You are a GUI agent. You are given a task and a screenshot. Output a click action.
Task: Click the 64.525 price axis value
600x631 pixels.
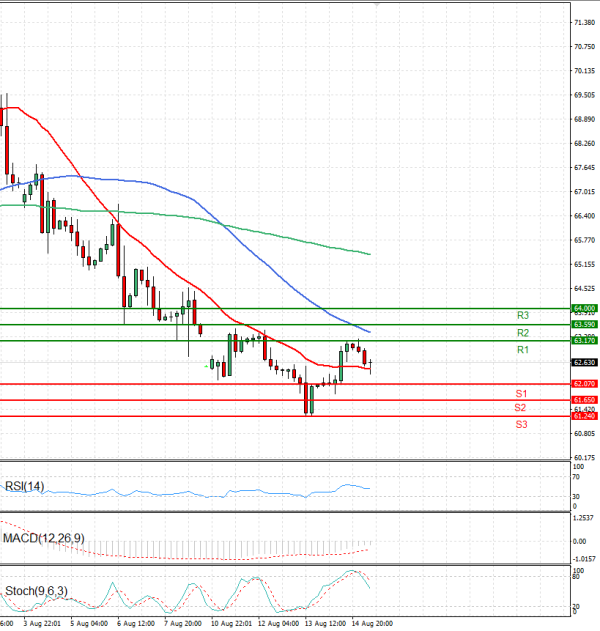(x=584, y=288)
